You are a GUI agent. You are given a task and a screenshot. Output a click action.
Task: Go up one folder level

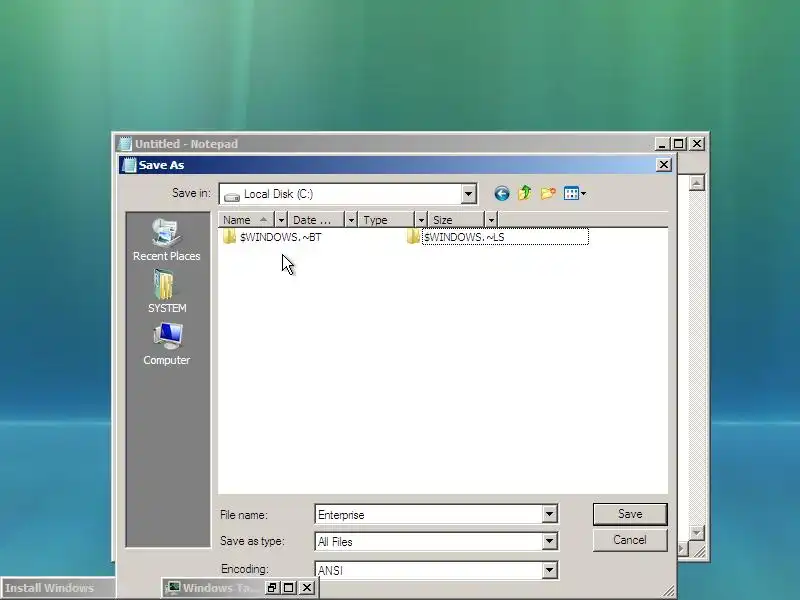(524, 193)
